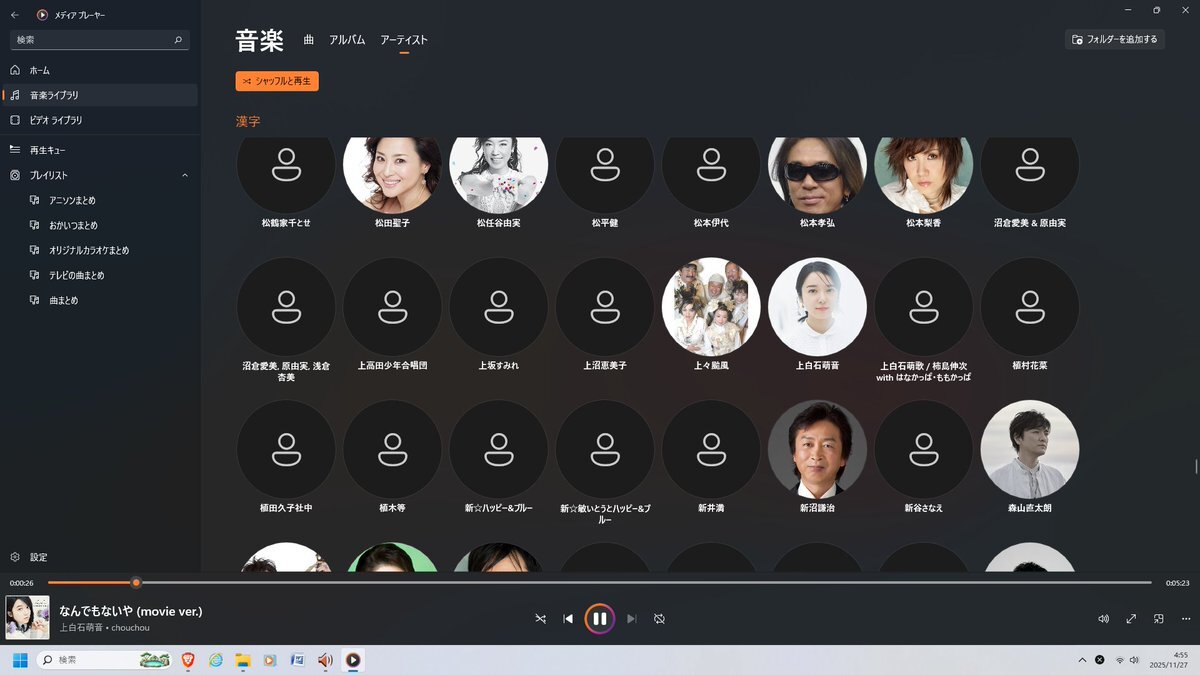Open the Windows Start menu
Image resolution: width=1200 pixels, height=675 pixels.
[19, 660]
